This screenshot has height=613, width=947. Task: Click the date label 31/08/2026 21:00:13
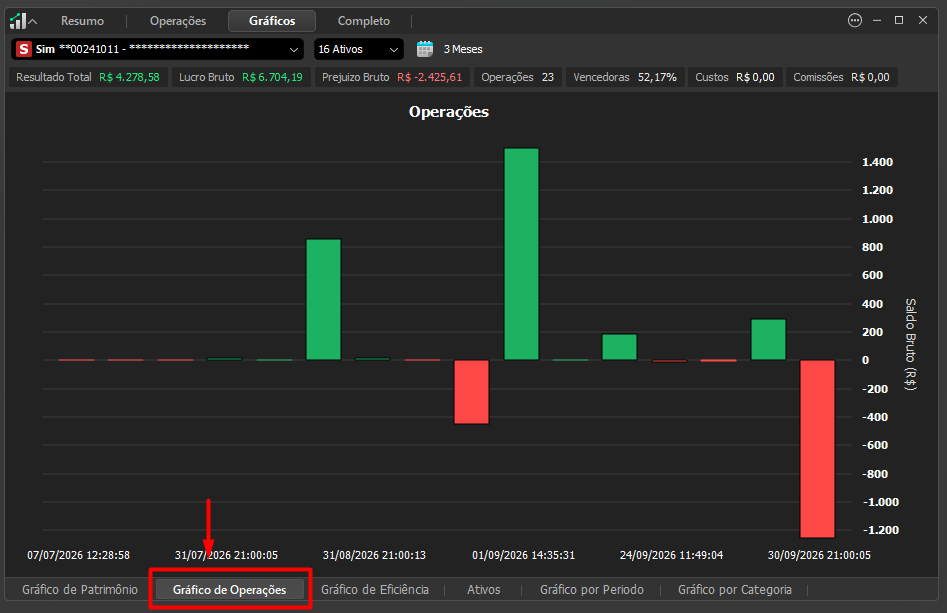coord(374,555)
